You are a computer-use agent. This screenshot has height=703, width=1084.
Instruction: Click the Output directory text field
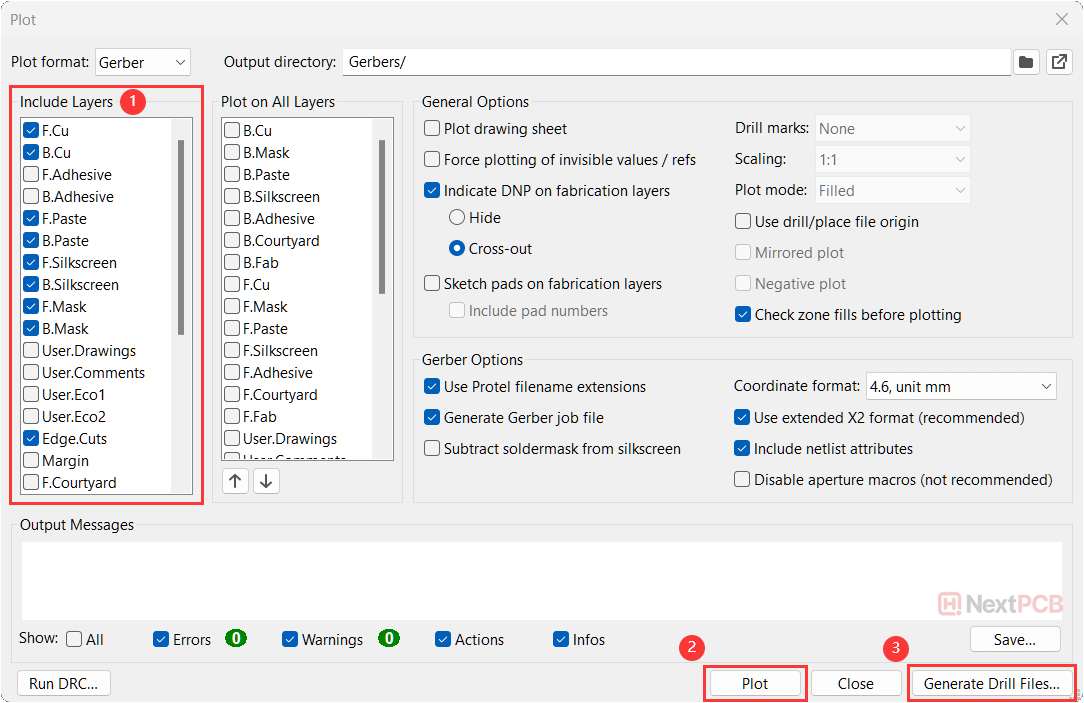pyautogui.click(x=675, y=62)
